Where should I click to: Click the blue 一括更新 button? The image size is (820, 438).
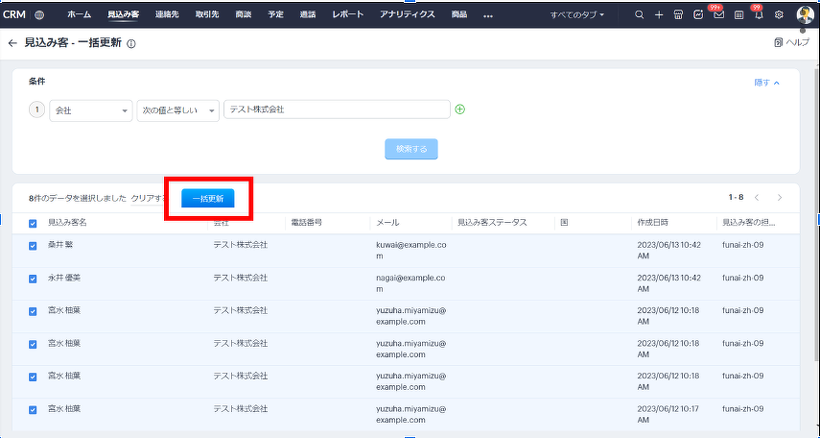pos(208,198)
